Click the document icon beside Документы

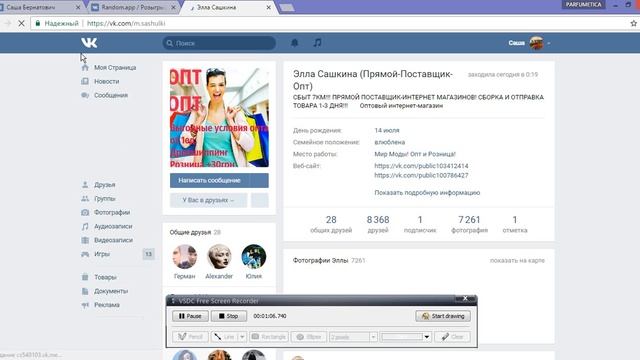[85, 291]
